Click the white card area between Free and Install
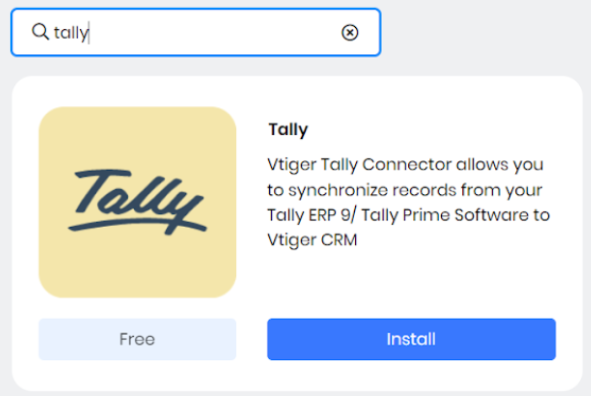The image size is (591, 396). 252,339
